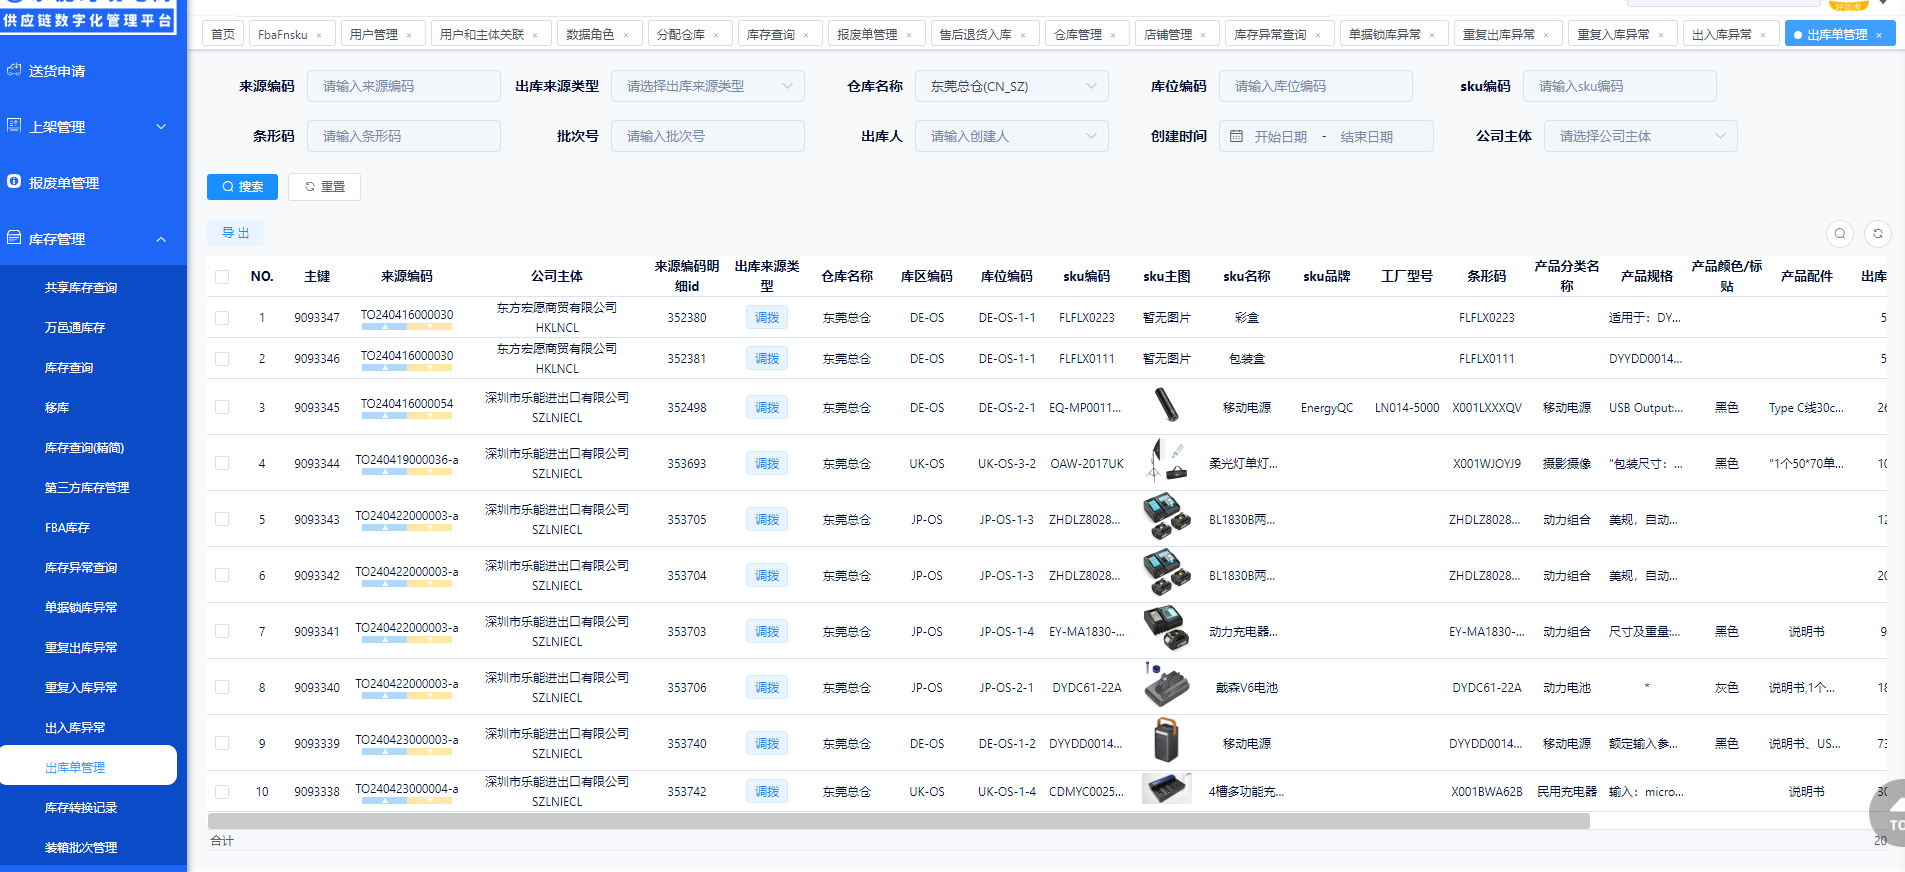
Task: Close the FbaFnsku tab with its x icon
Action: coord(320,35)
